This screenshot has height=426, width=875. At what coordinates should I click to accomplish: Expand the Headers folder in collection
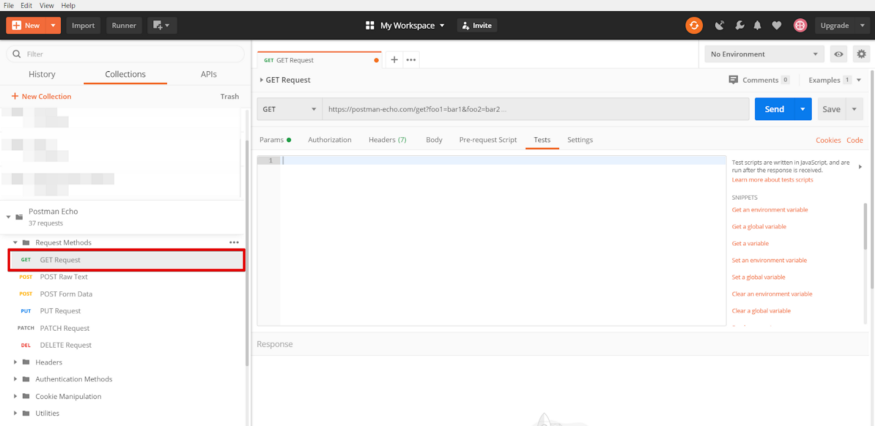[x=49, y=362]
